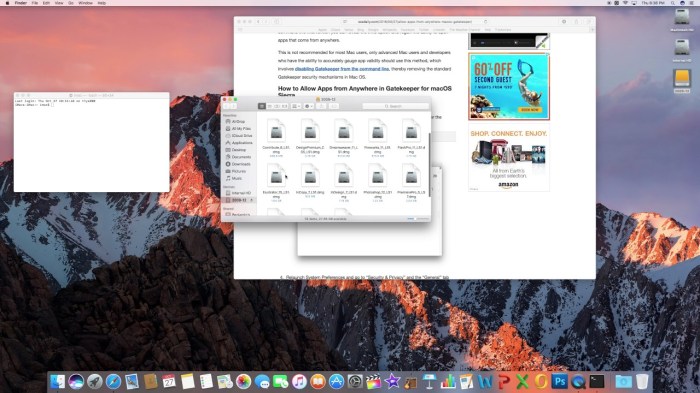
Task: Open FaceTime in the Dock
Action: click(x=280, y=381)
